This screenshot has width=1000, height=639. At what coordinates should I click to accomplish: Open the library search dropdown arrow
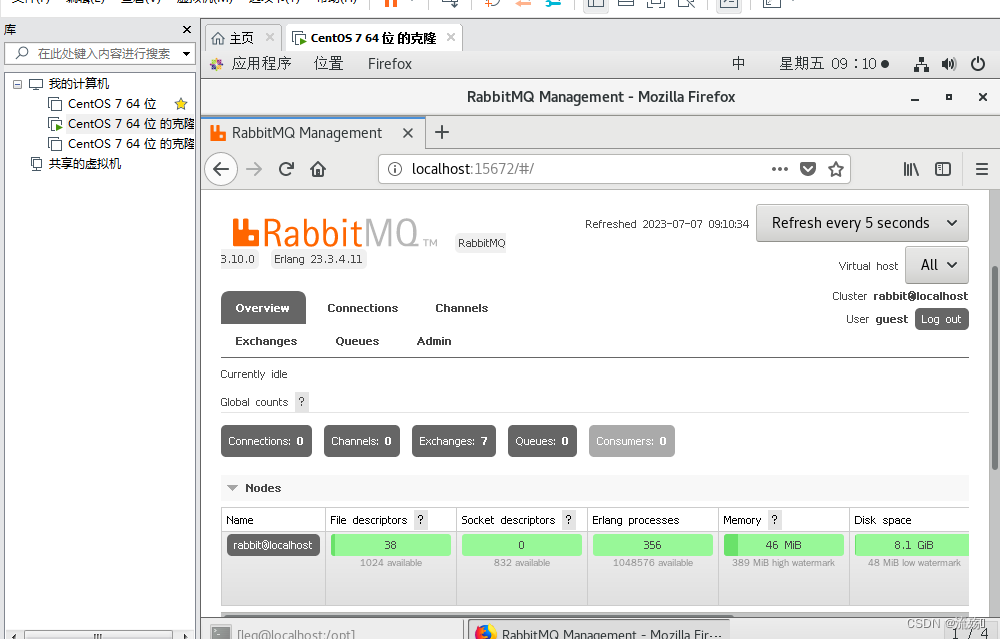pos(186,54)
